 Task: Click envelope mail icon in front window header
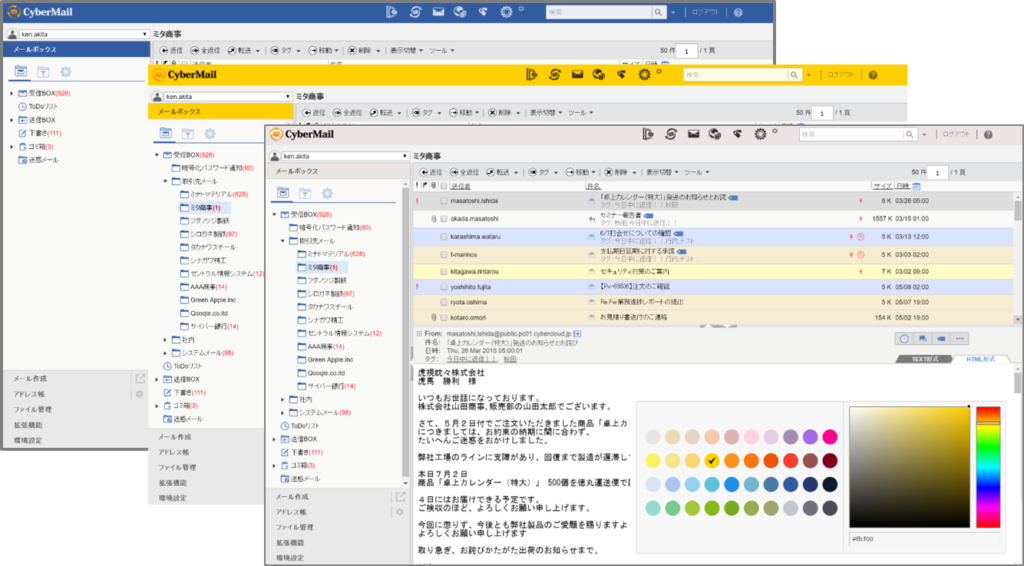click(693, 134)
